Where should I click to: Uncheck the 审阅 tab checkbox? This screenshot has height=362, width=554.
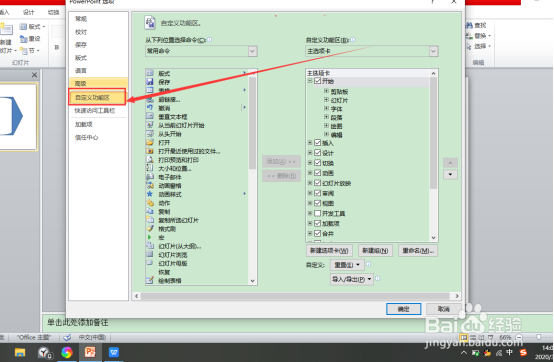pyautogui.click(x=317, y=193)
